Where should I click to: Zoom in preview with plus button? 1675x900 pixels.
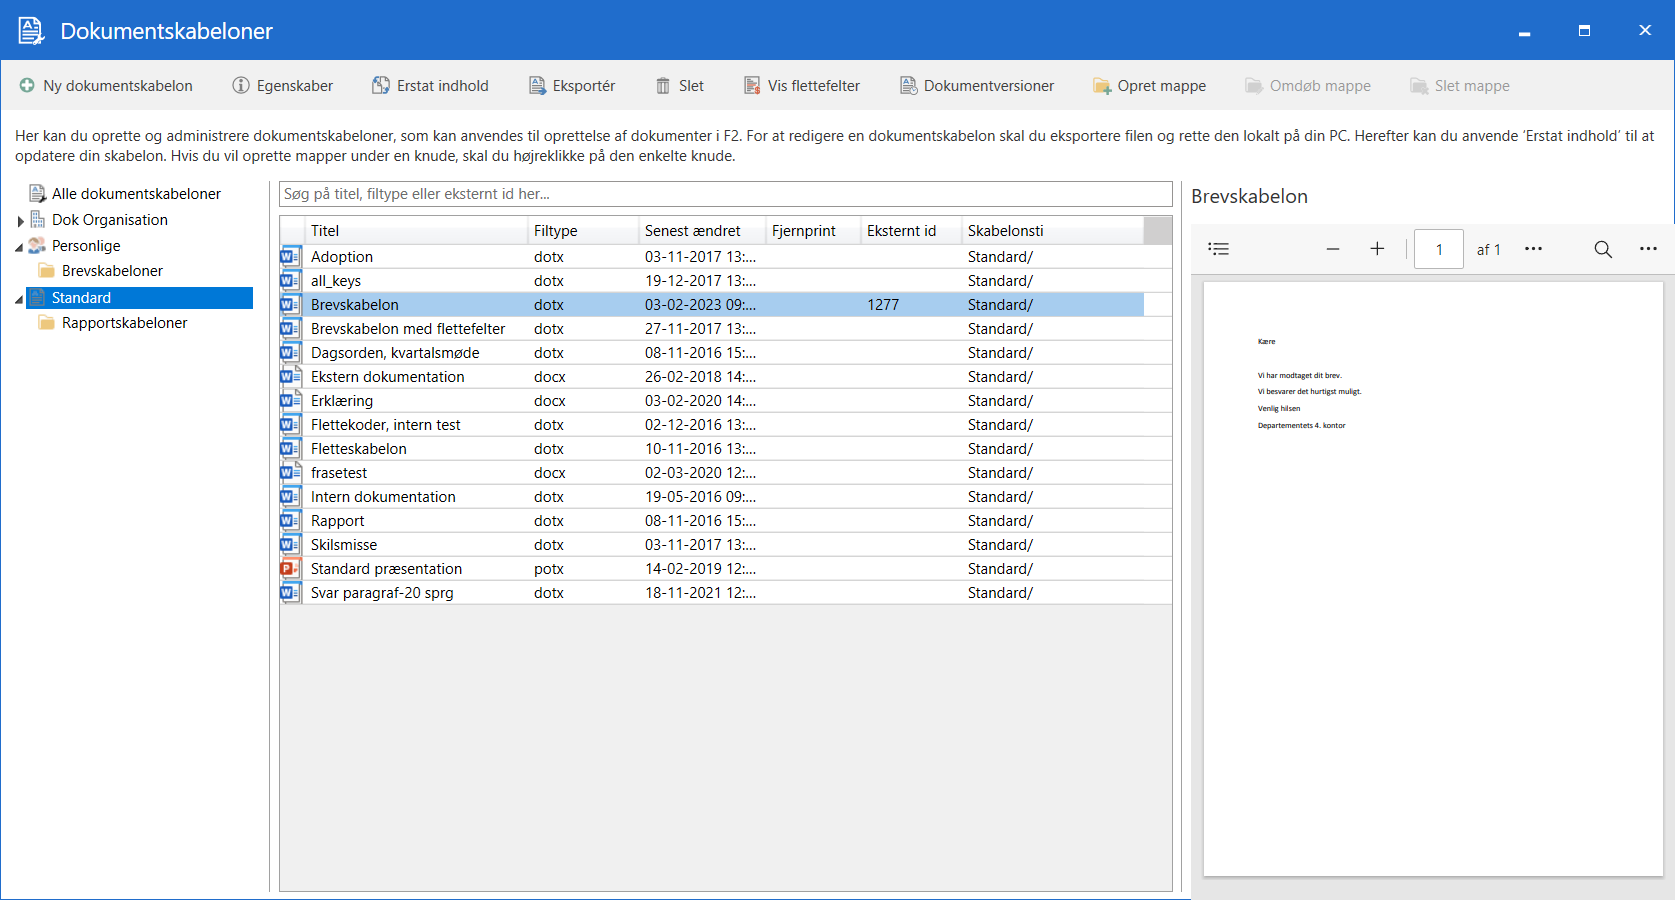point(1377,249)
